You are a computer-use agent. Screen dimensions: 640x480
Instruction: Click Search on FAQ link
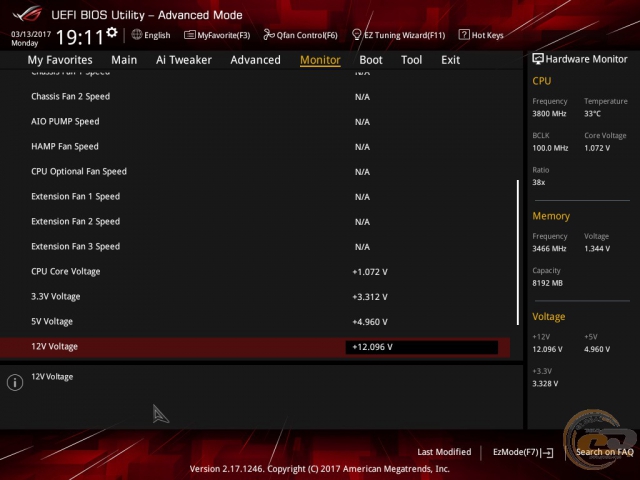(x=604, y=452)
